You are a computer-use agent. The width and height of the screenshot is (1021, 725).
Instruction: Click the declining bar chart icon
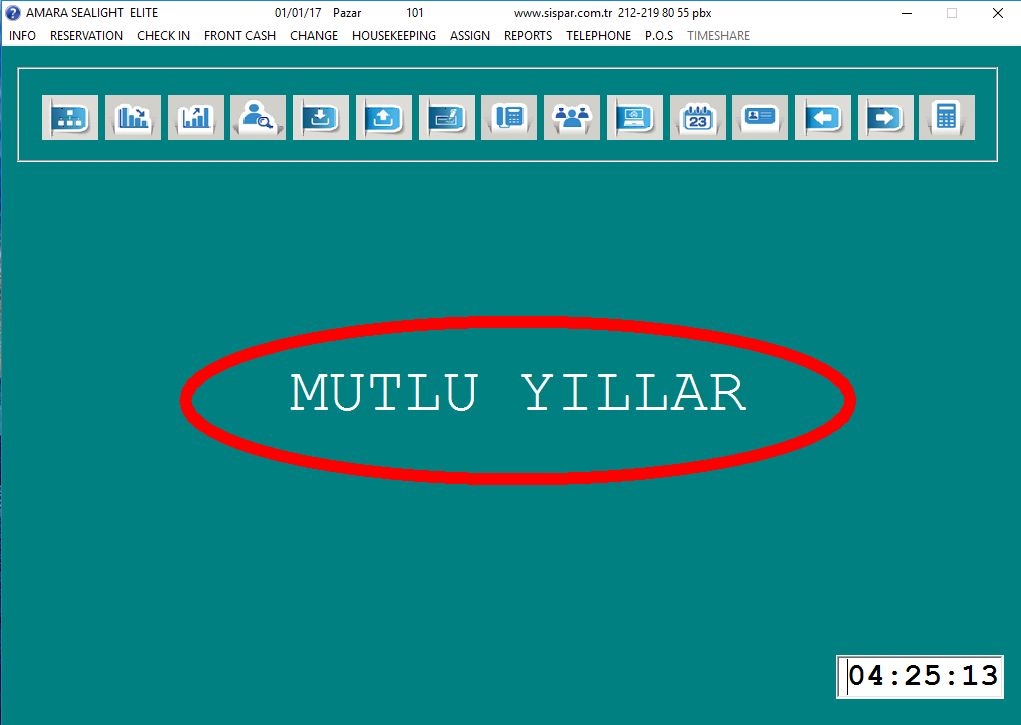(133, 118)
